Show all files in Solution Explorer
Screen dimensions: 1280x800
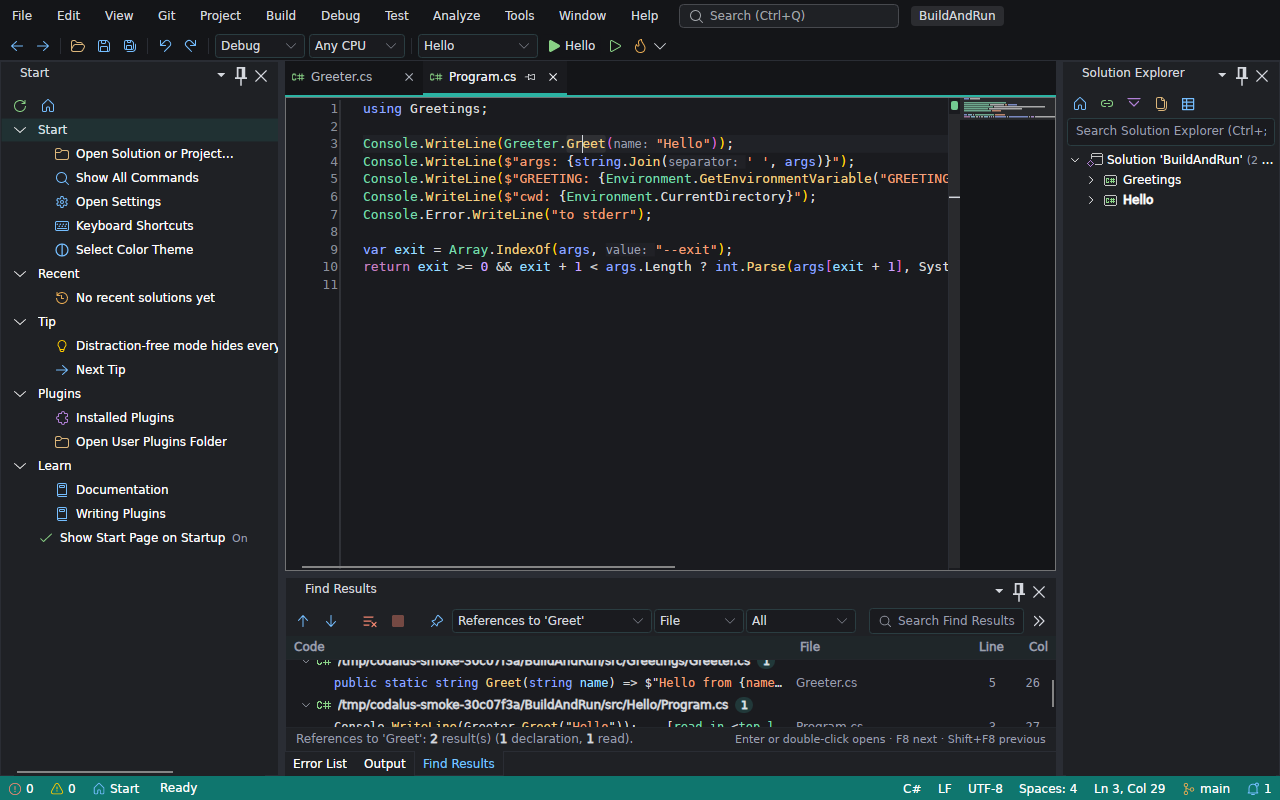pos(1161,104)
